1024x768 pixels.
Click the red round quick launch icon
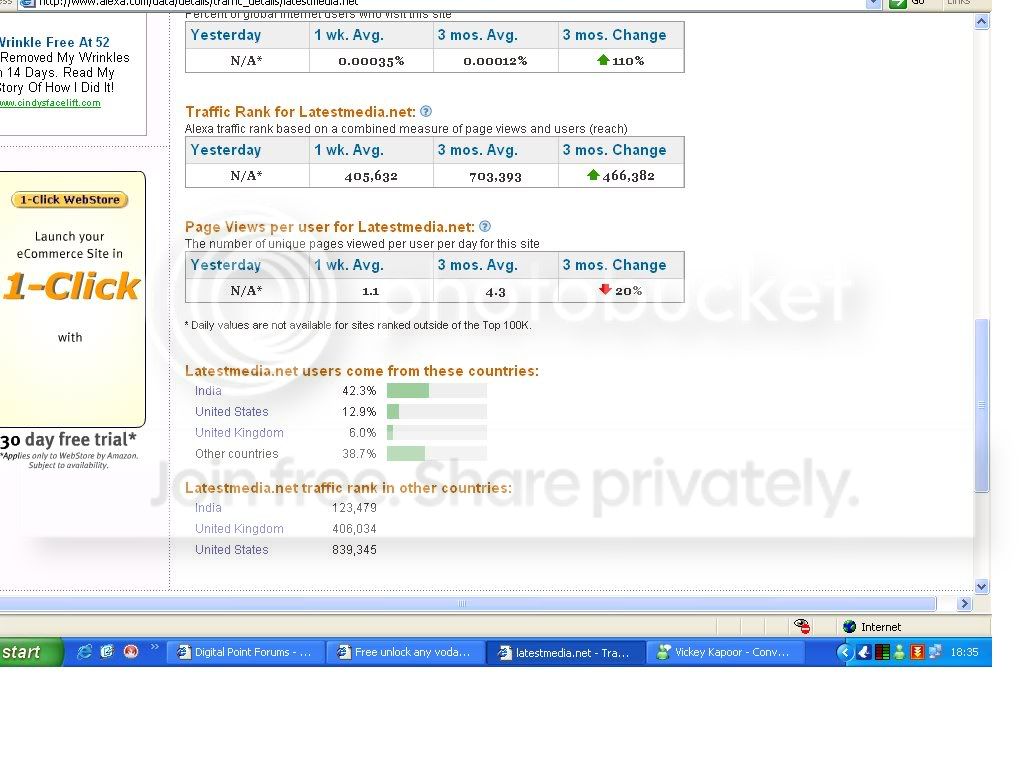point(131,652)
